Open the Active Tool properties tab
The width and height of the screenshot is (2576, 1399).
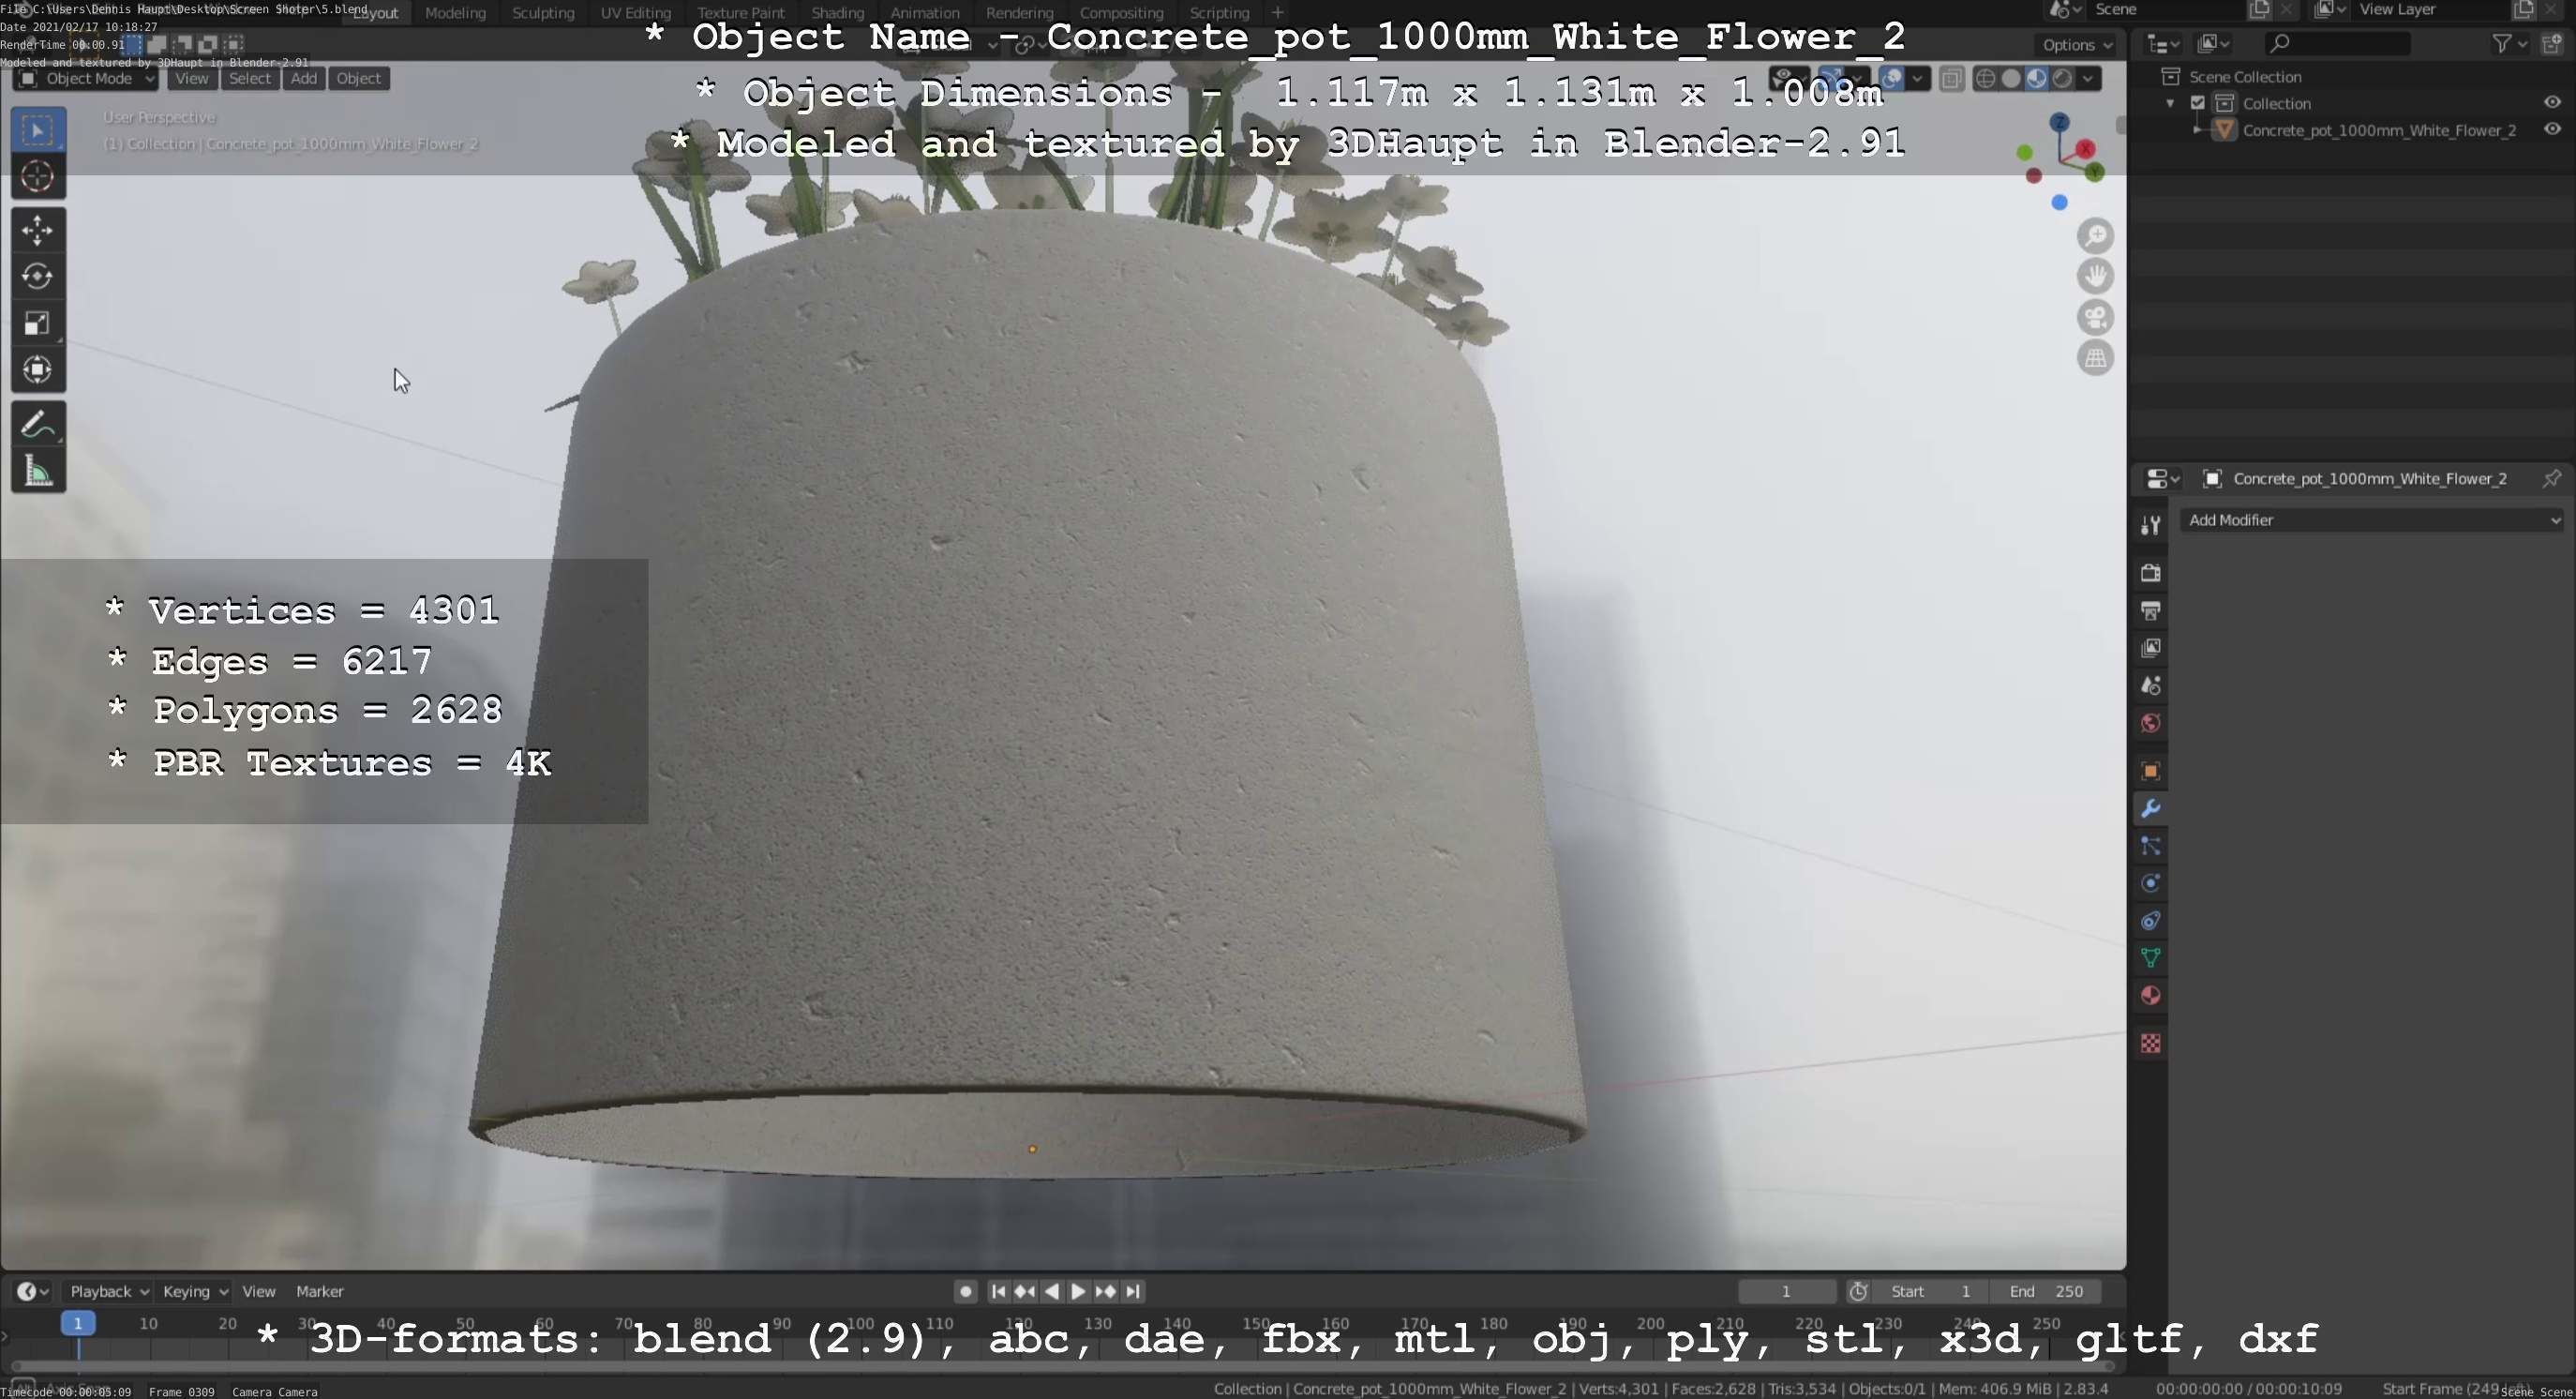2150,525
